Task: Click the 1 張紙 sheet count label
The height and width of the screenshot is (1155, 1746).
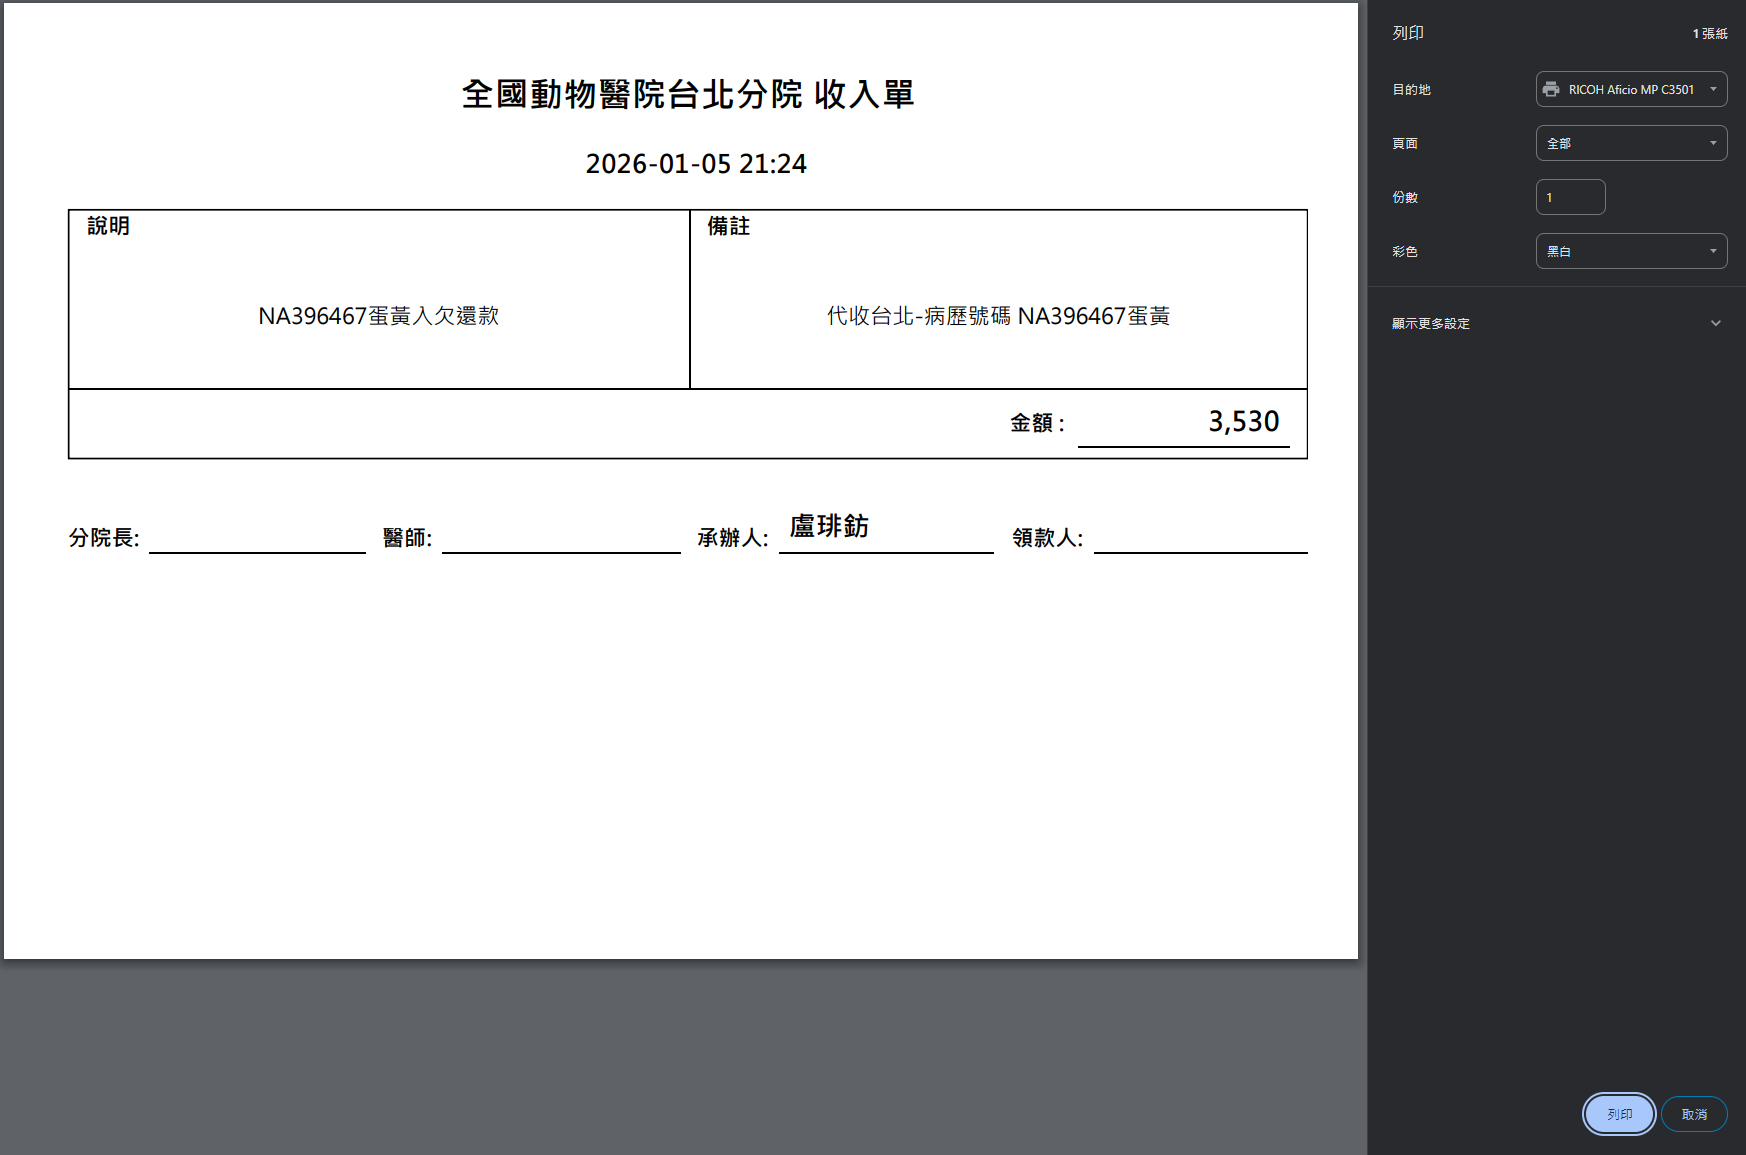Action: point(1709,34)
